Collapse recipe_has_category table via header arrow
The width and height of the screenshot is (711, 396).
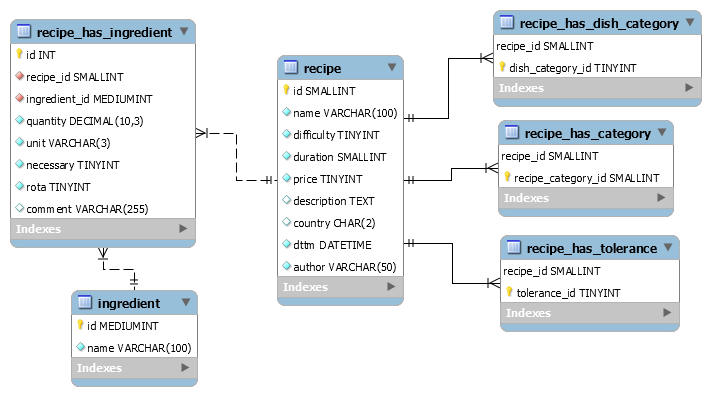point(662,132)
